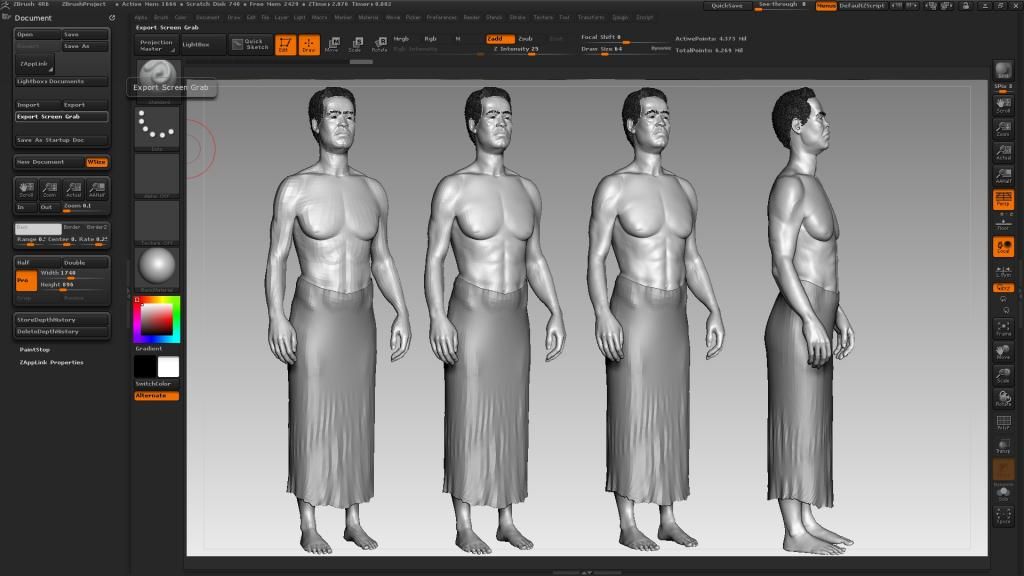Click Rotate icon in right shelf
Viewport: 1024px width, 576px height.
[x=1003, y=398]
